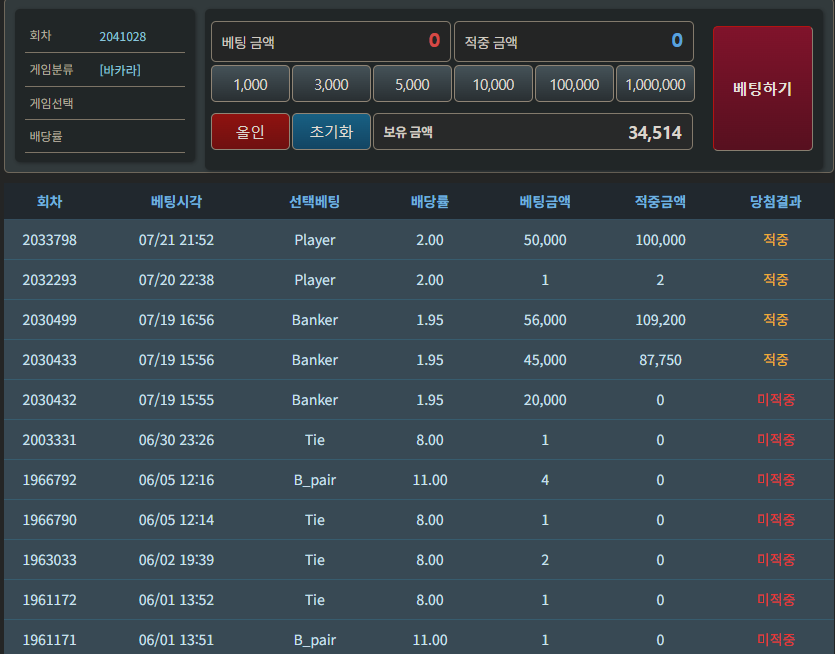Click B_pair in the 06/01 13:51 row

click(x=315, y=640)
